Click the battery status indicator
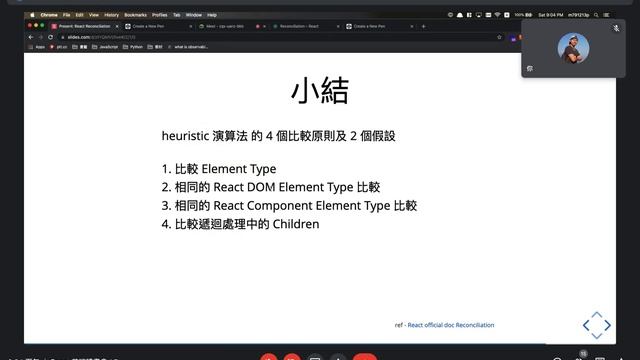Image resolution: width=640 pixels, height=360 pixels. click(x=523, y=15)
